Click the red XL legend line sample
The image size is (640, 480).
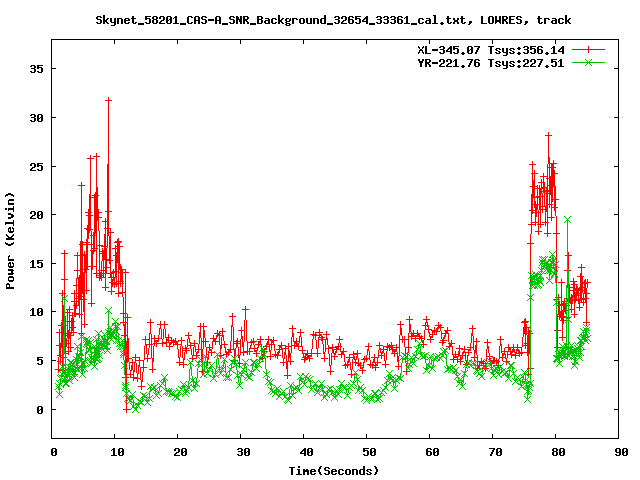[589, 49]
